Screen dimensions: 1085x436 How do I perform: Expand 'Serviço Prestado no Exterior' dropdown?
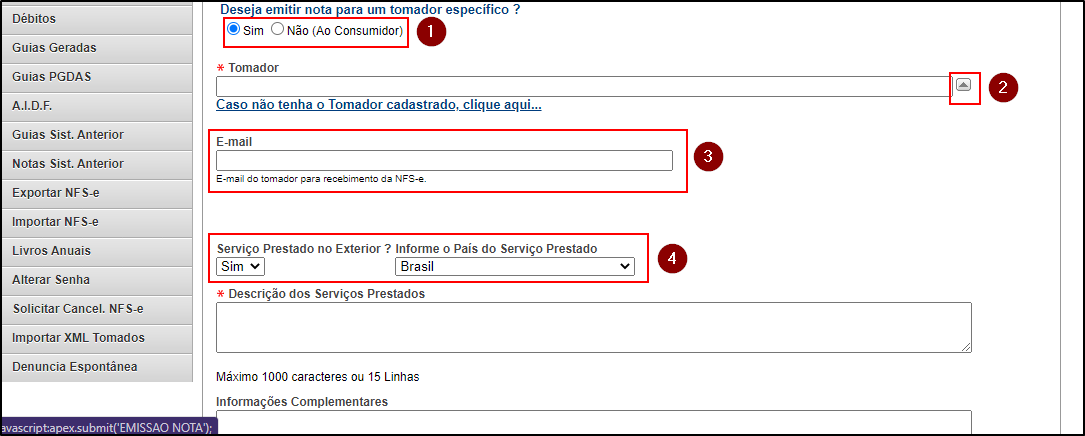click(240, 266)
